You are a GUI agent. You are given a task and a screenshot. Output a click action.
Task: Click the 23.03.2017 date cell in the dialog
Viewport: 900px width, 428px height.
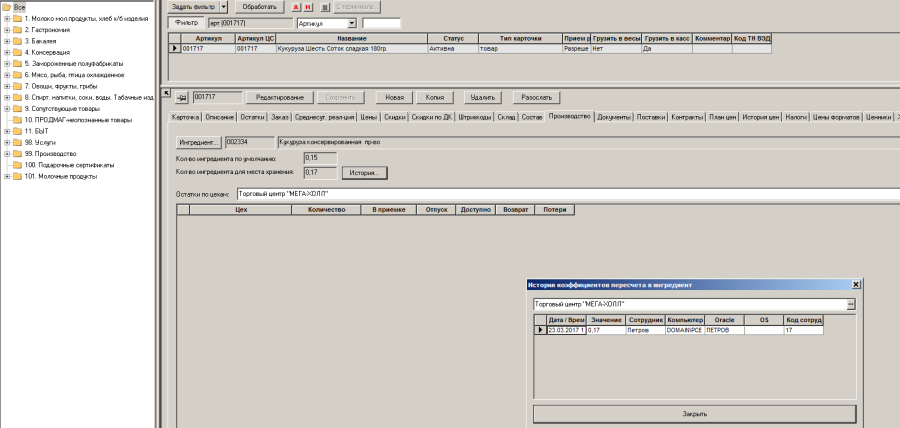pos(567,330)
